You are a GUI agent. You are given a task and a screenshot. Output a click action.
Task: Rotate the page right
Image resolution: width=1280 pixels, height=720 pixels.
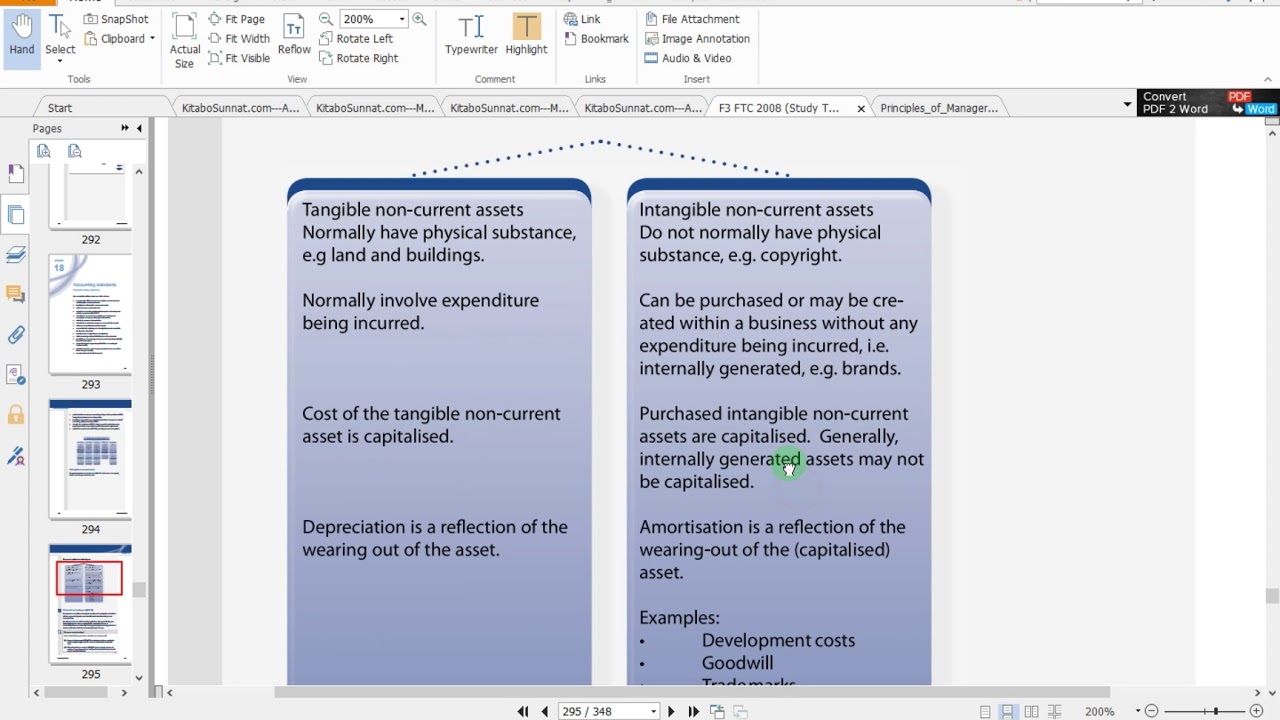(358, 58)
